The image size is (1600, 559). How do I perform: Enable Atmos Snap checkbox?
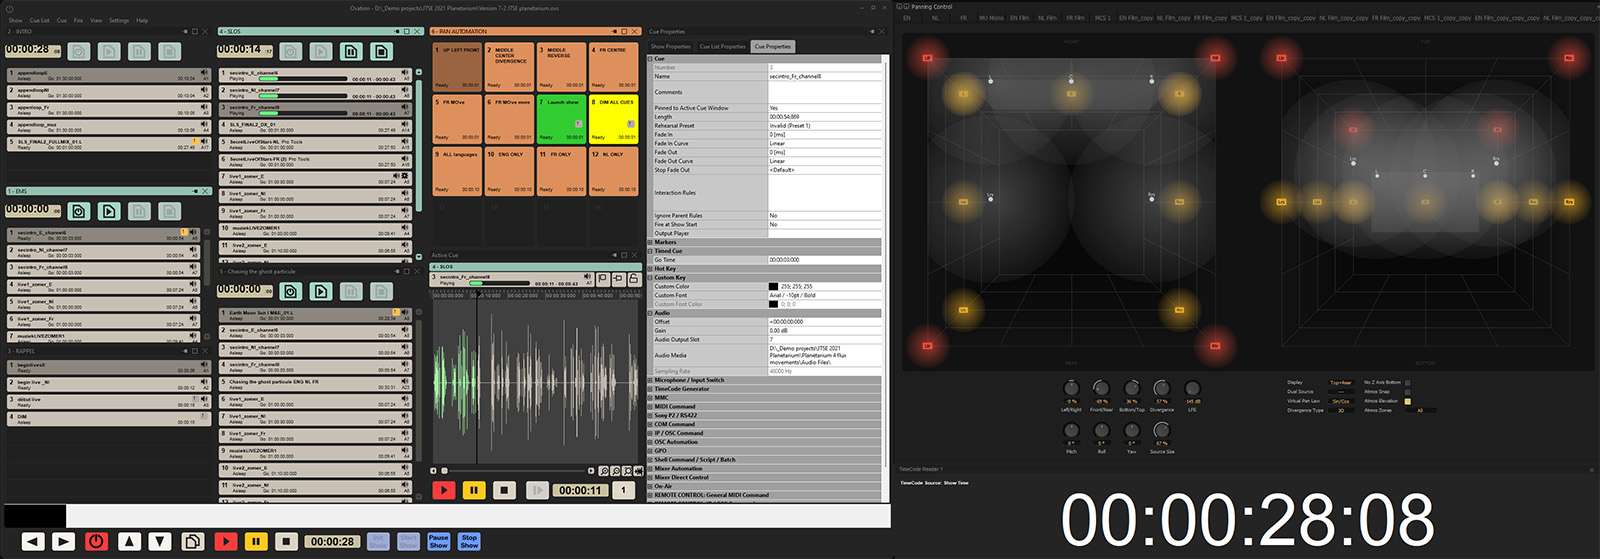[x=1407, y=391]
